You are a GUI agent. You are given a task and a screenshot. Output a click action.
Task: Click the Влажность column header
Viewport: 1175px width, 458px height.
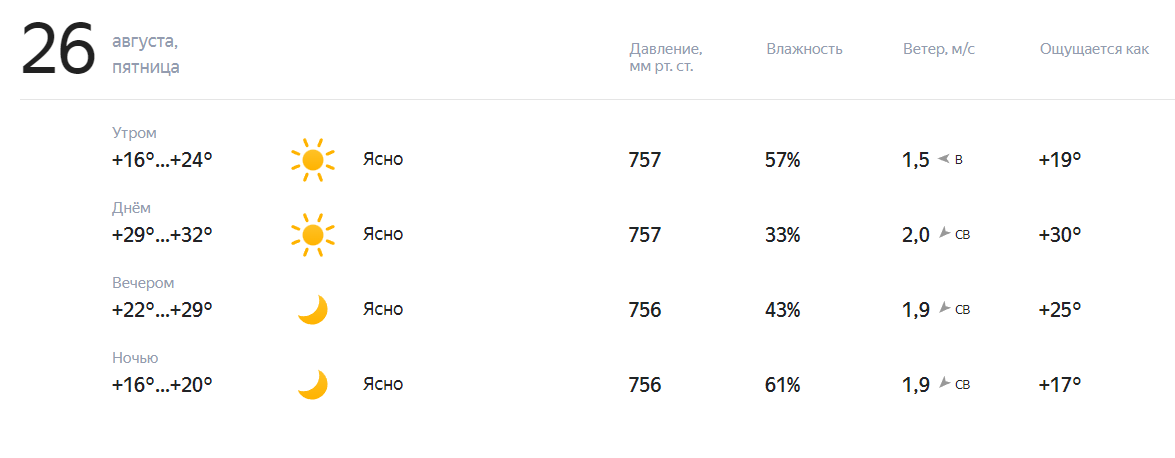coord(804,49)
